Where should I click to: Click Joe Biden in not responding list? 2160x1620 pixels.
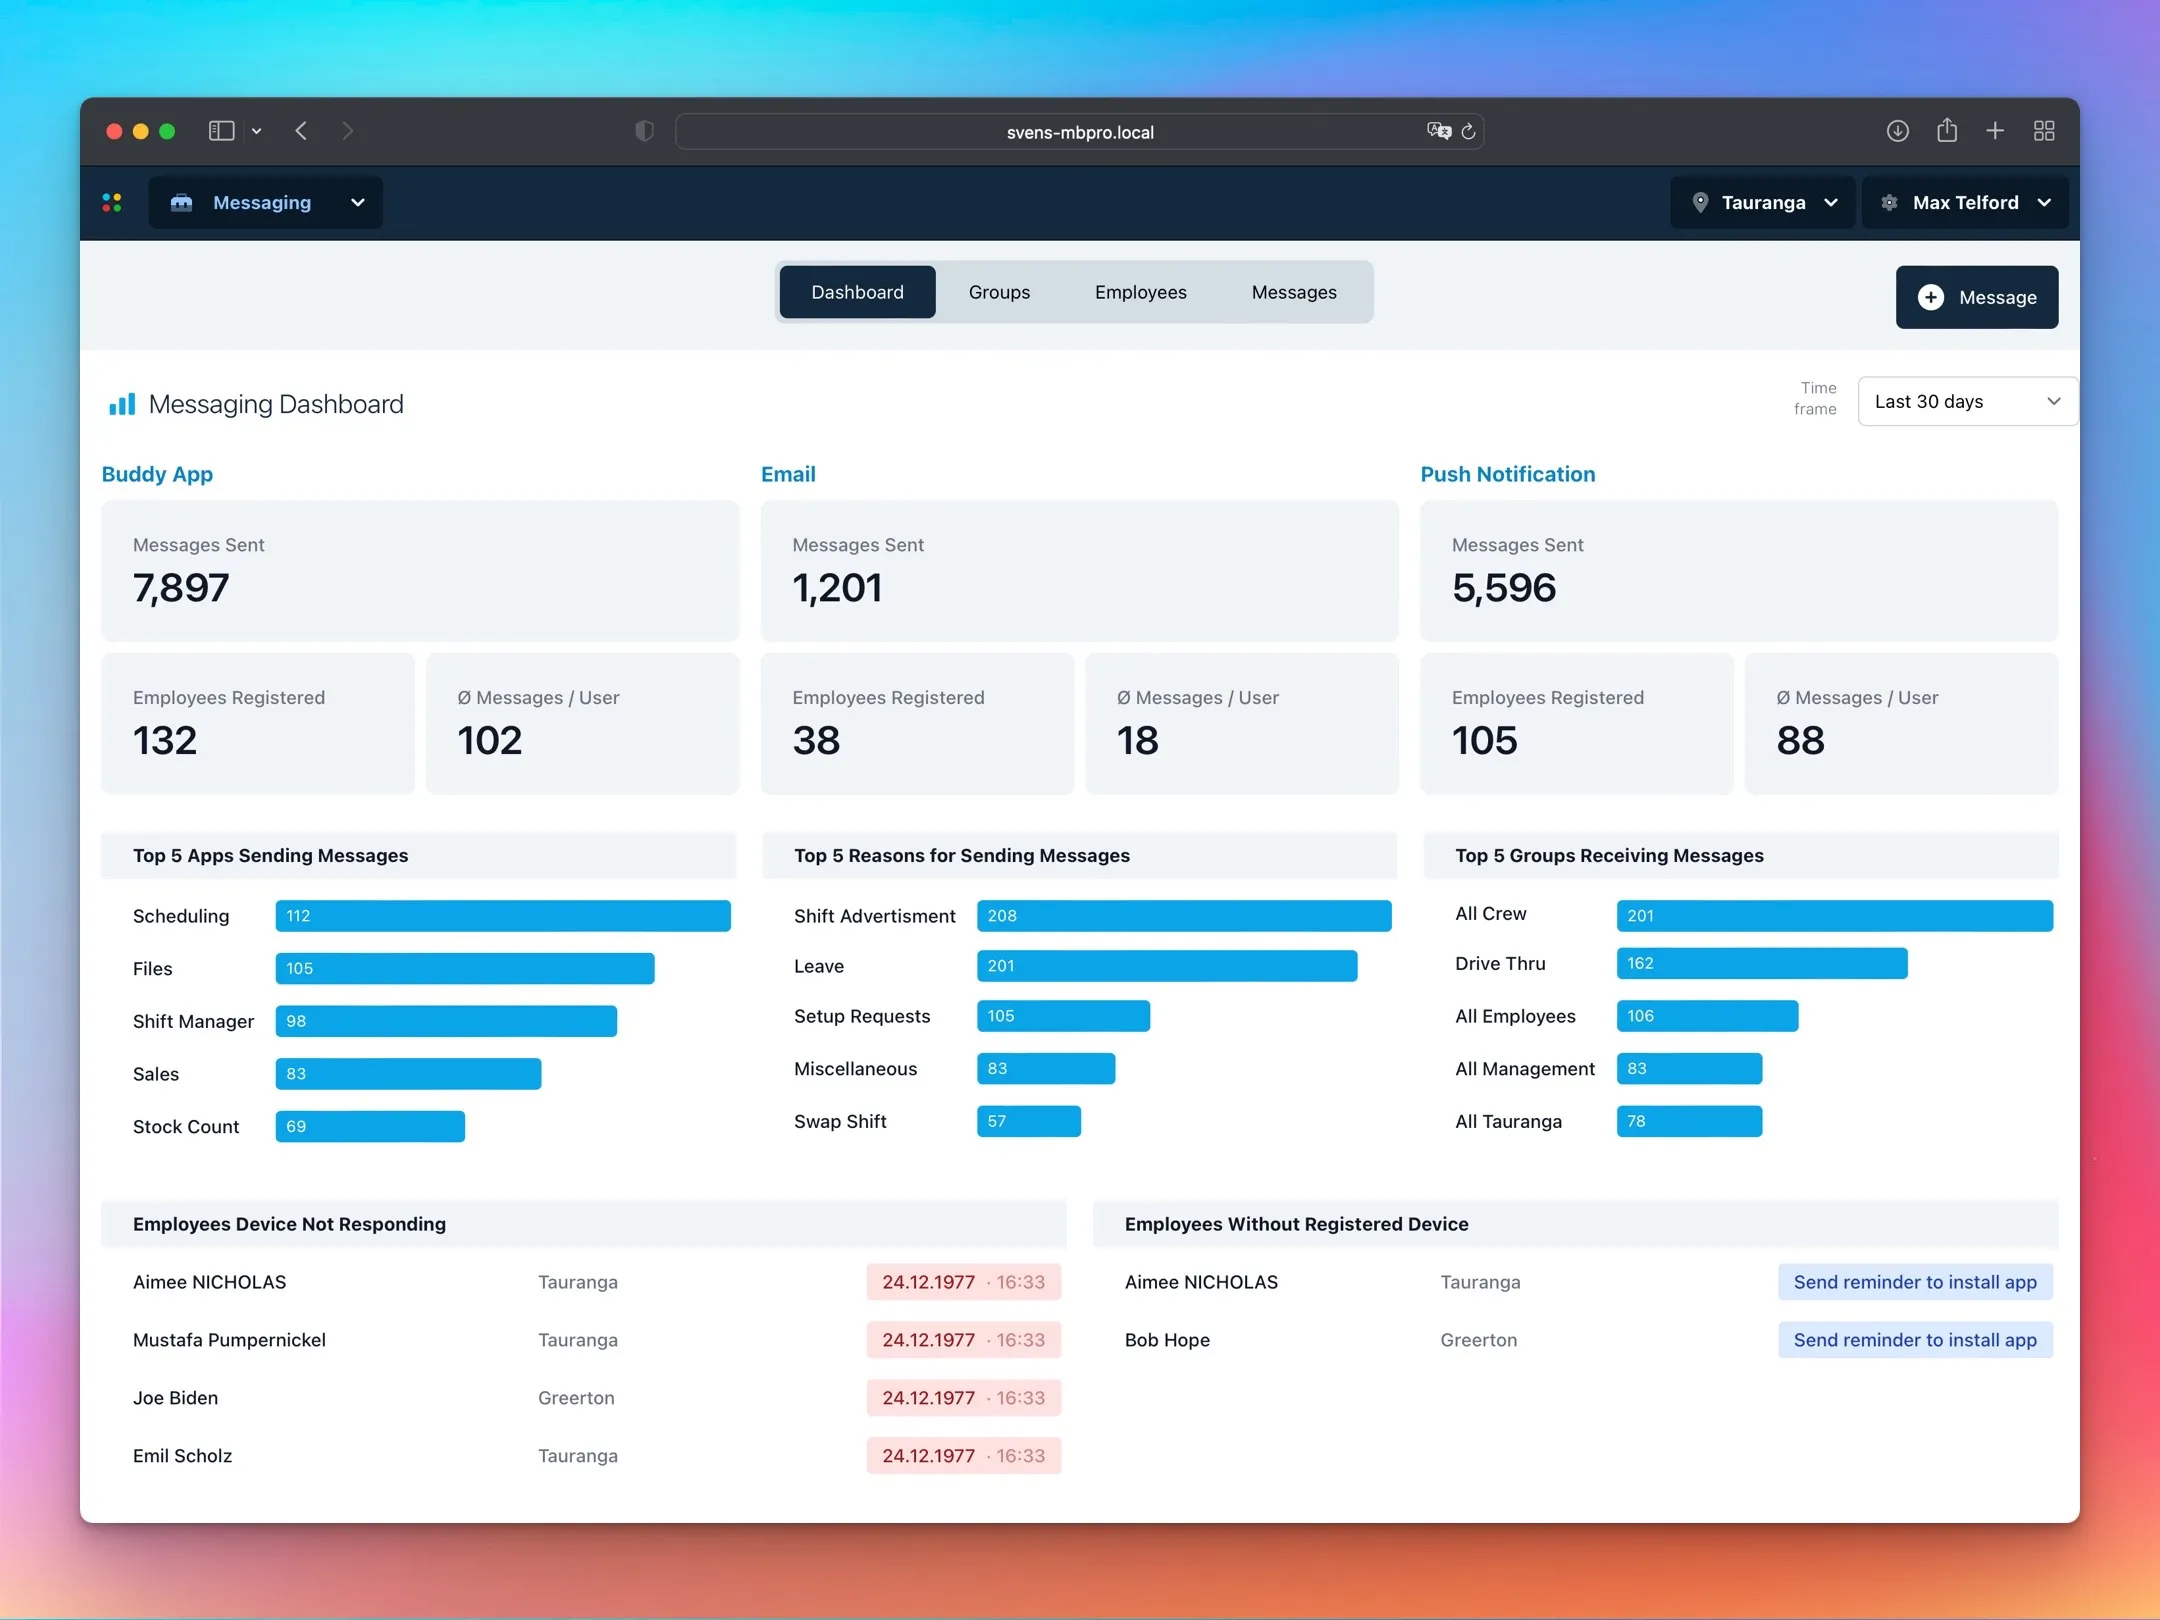click(x=175, y=1398)
